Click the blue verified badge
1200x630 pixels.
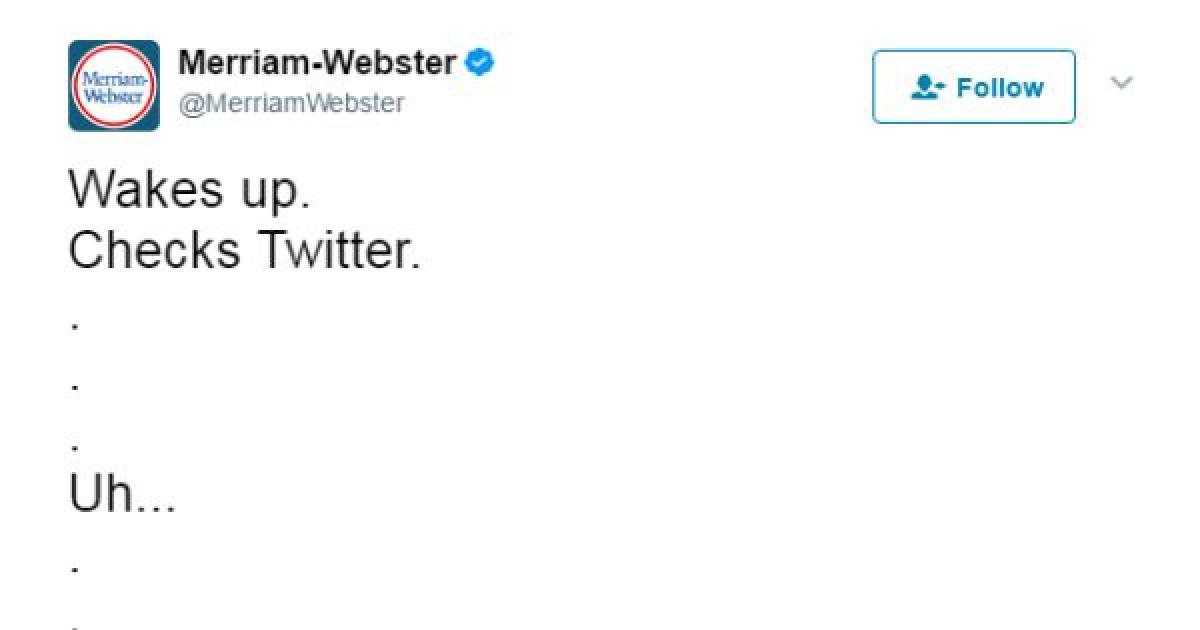point(480,63)
